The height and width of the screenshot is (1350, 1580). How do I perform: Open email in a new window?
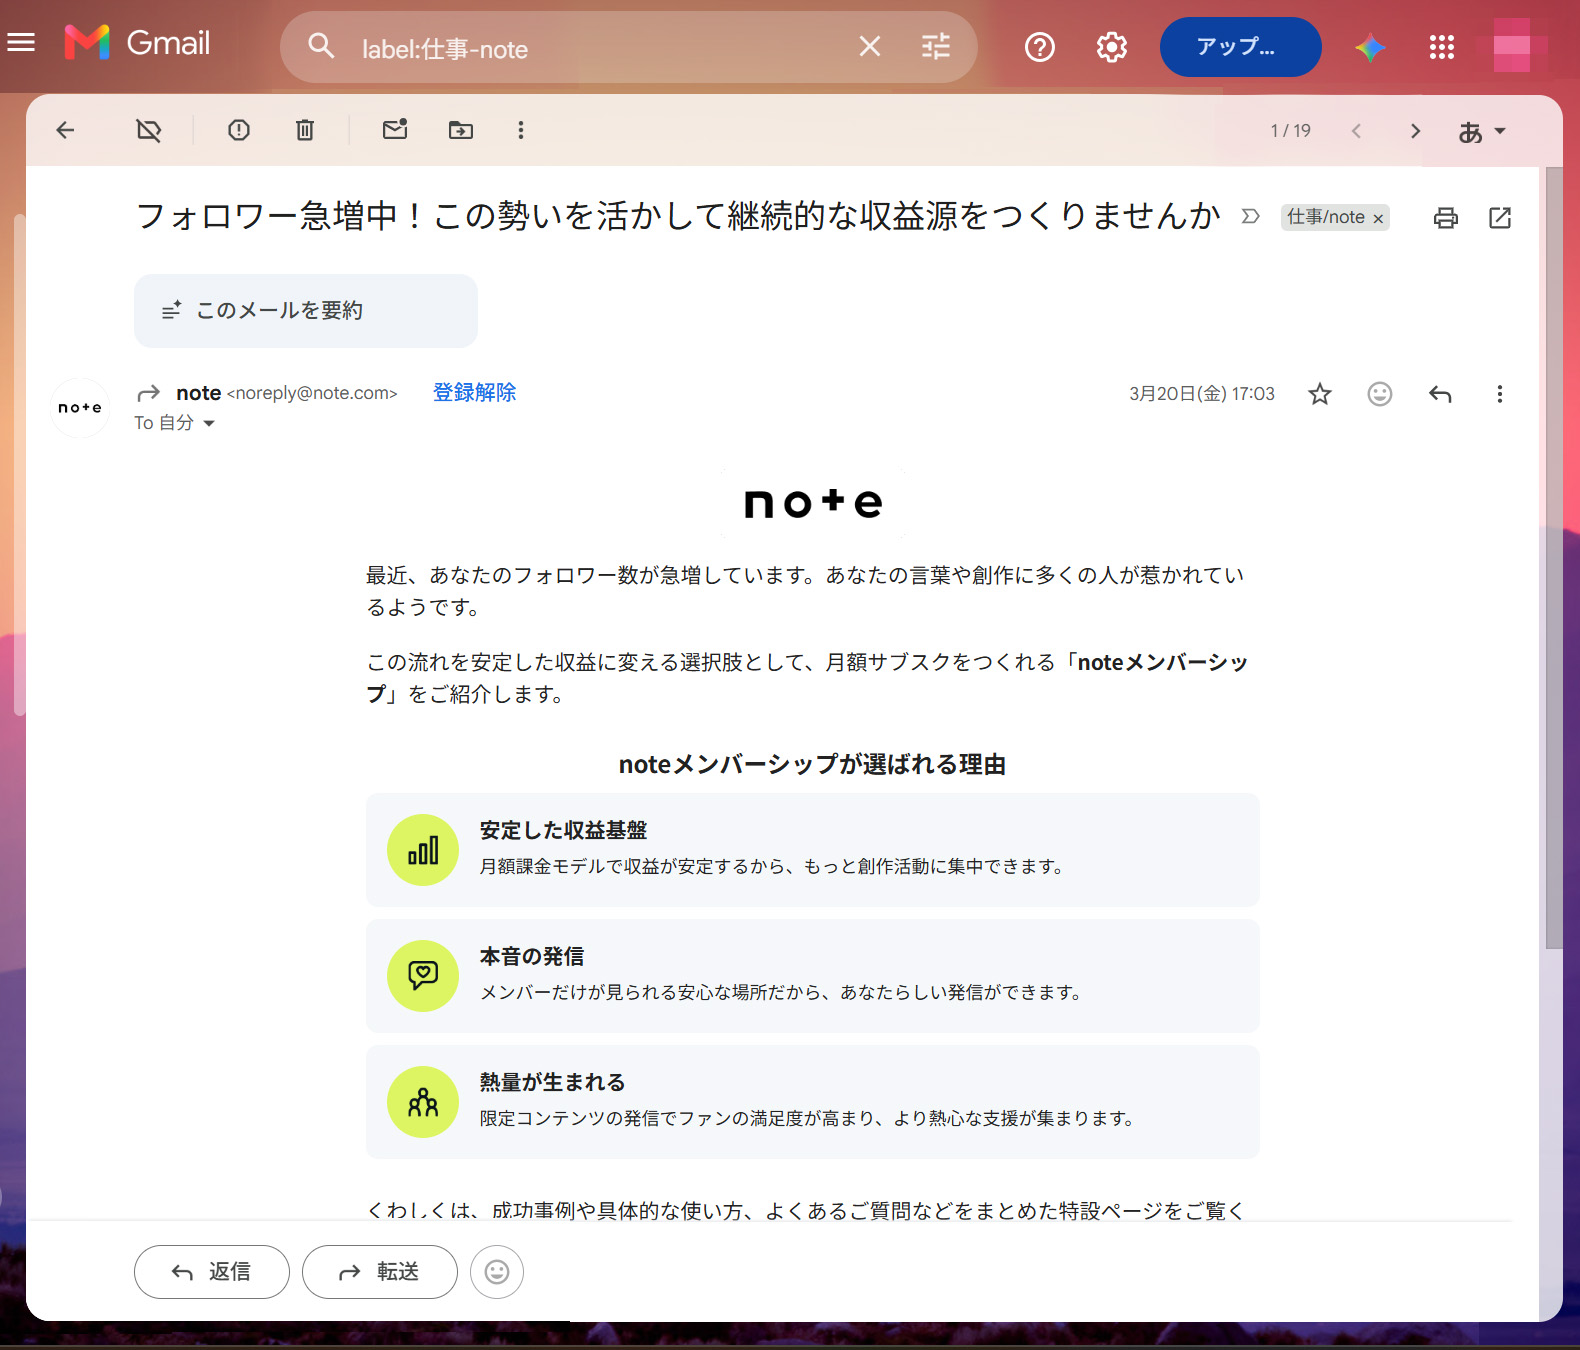[1500, 217]
